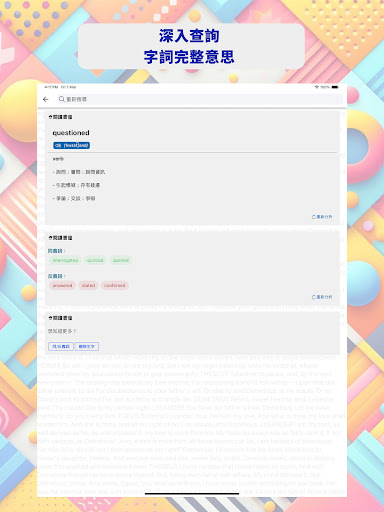Click re-analyze link in the definition card
This screenshot has width=384, height=512.
coord(322,217)
